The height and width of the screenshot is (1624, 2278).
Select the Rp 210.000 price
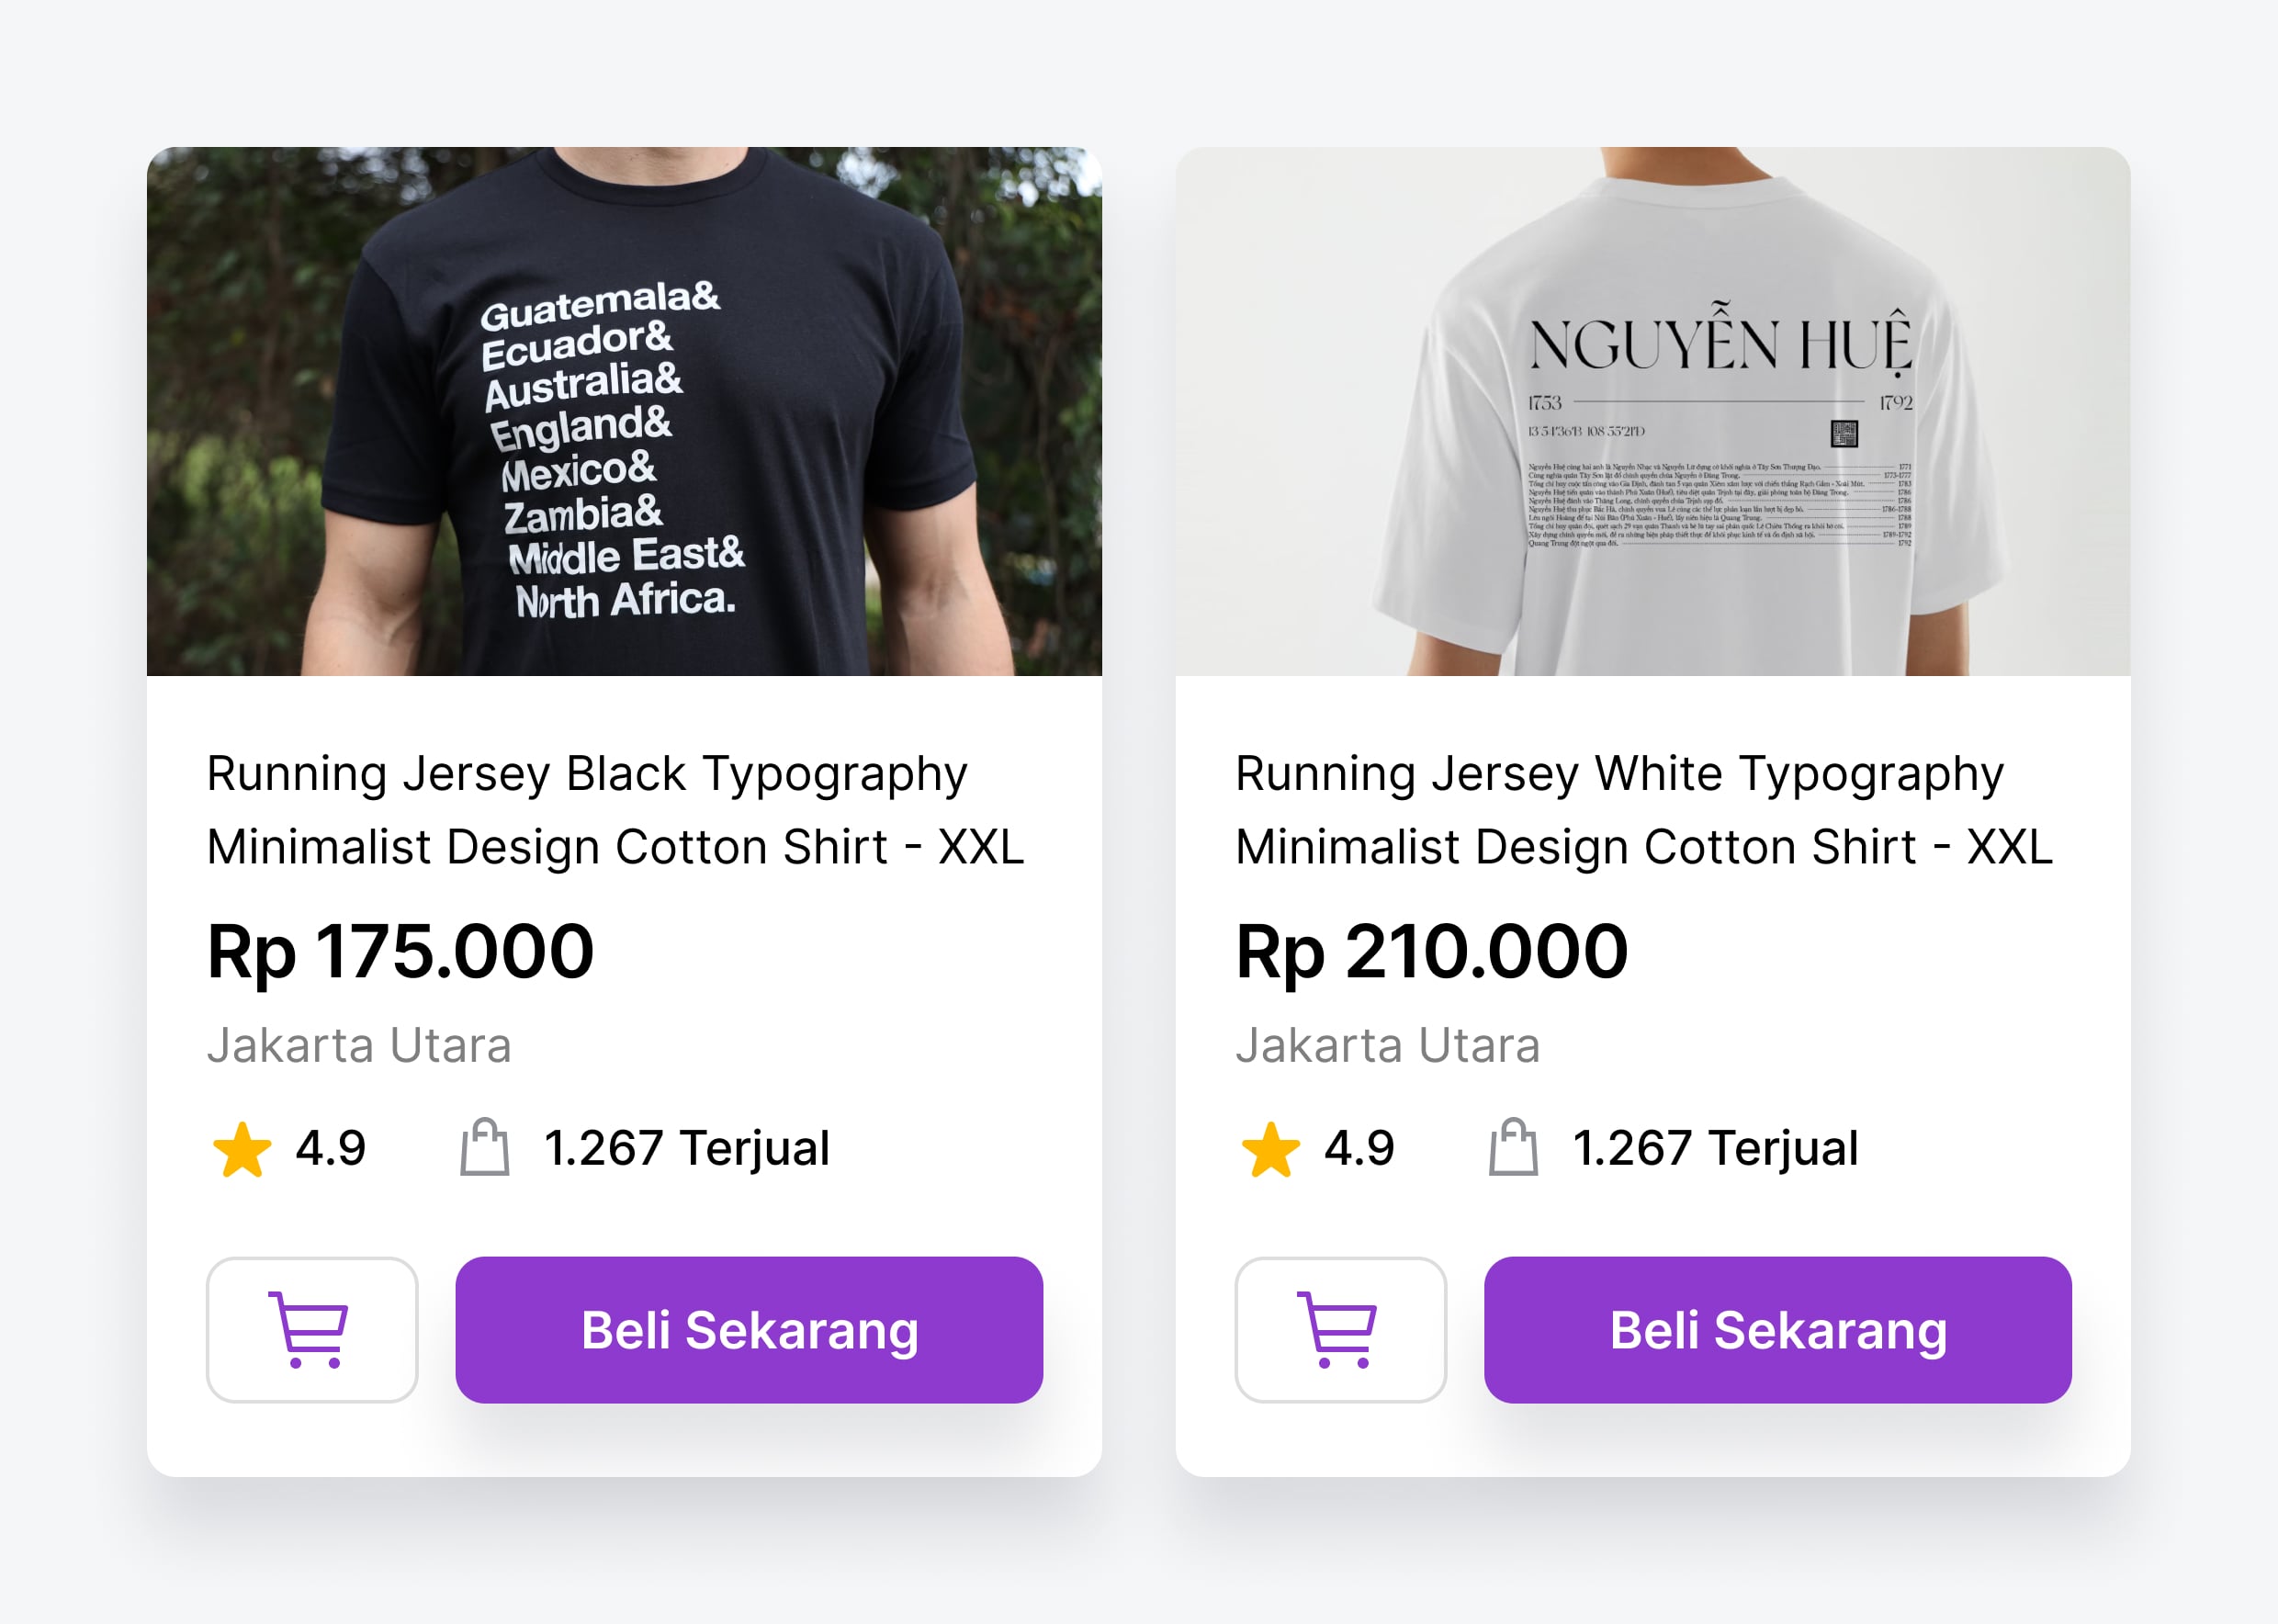tap(1431, 951)
